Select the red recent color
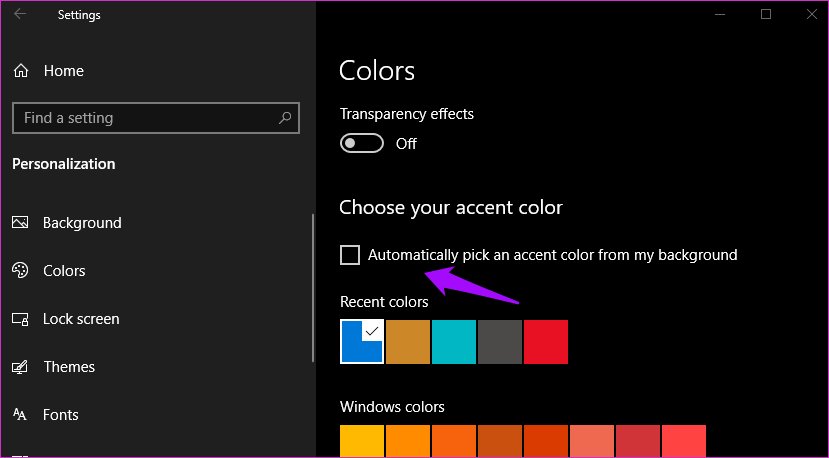 546,342
